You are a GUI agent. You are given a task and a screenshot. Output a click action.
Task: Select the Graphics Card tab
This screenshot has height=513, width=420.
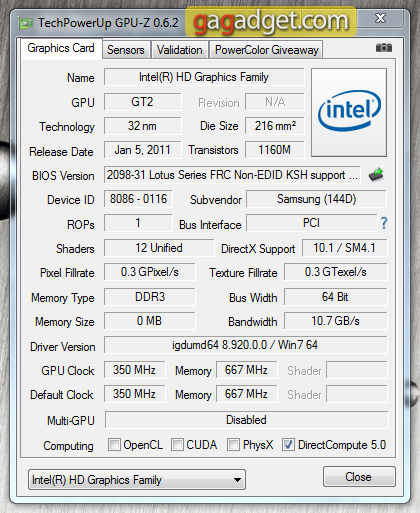coord(61,48)
